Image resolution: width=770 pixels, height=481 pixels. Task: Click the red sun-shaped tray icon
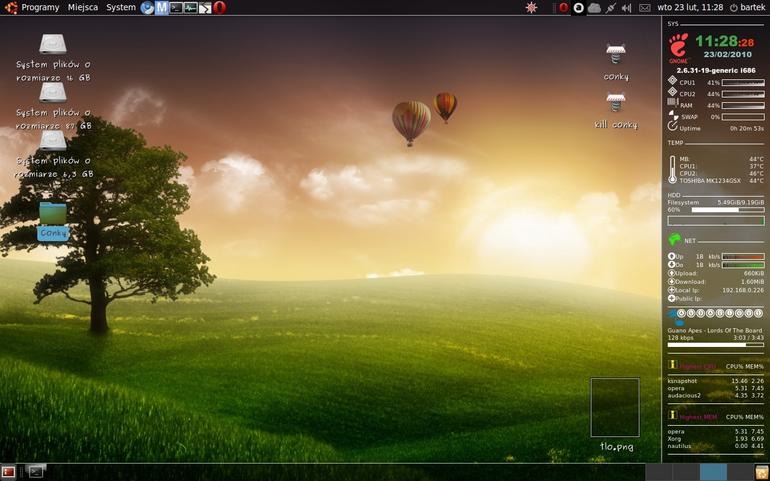coord(531,7)
